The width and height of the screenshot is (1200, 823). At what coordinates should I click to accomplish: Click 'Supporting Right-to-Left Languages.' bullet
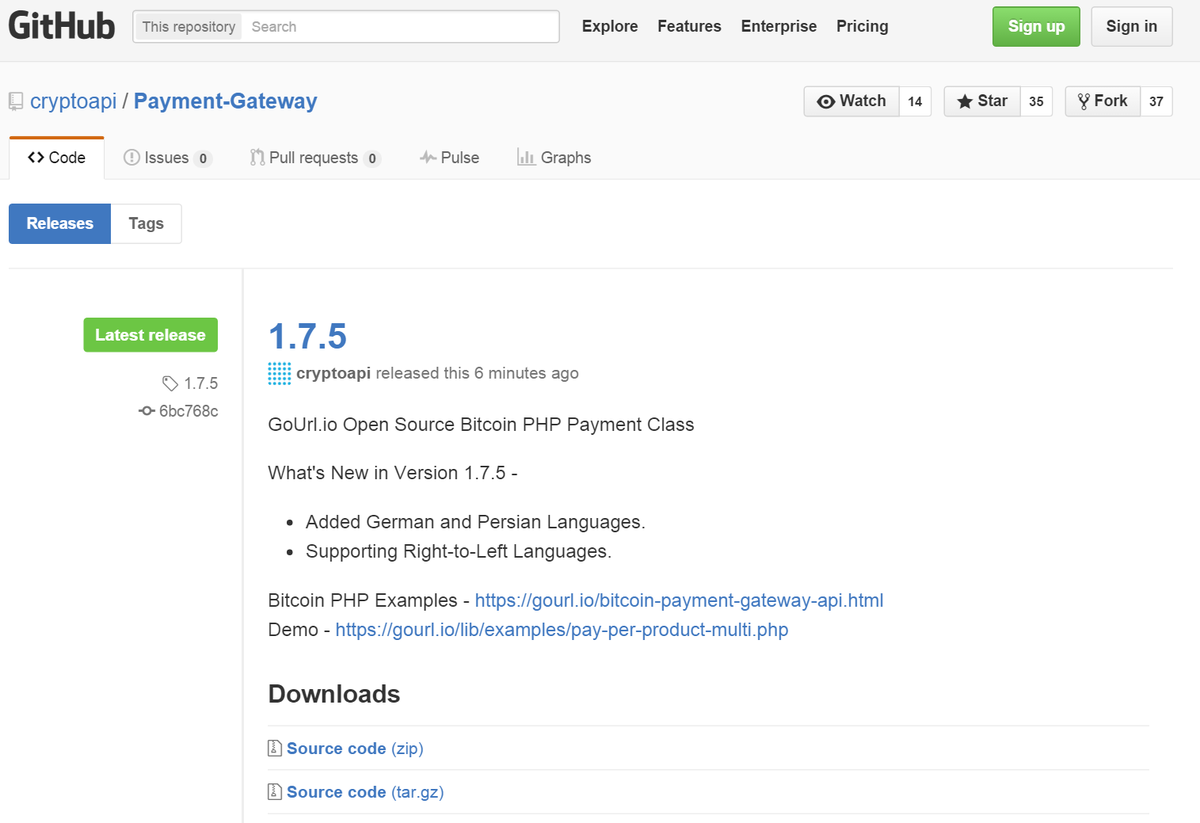coord(459,551)
